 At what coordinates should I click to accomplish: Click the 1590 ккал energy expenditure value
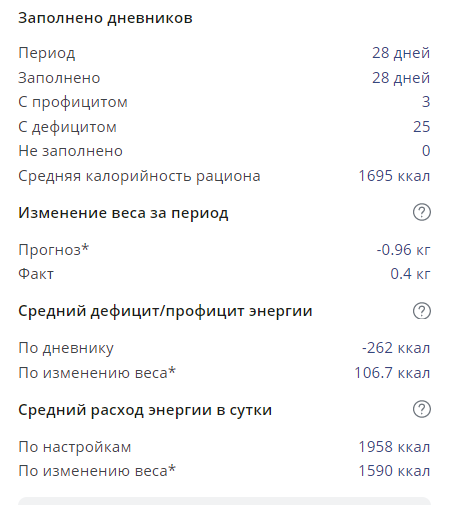(394, 471)
